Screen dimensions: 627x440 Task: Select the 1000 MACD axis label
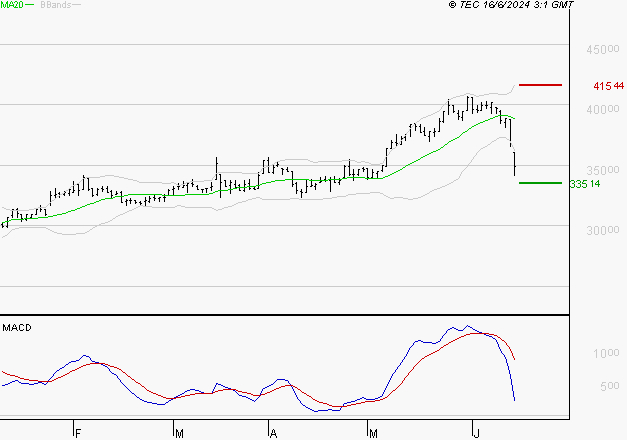coord(606,354)
